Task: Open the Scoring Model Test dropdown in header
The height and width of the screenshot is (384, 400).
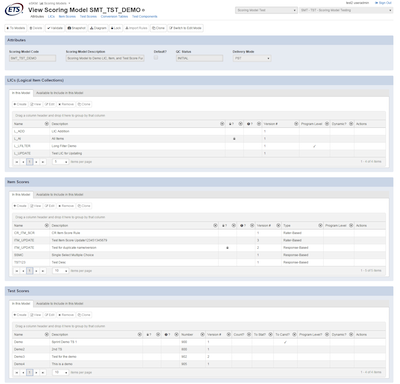Action: tap(266, 10)
